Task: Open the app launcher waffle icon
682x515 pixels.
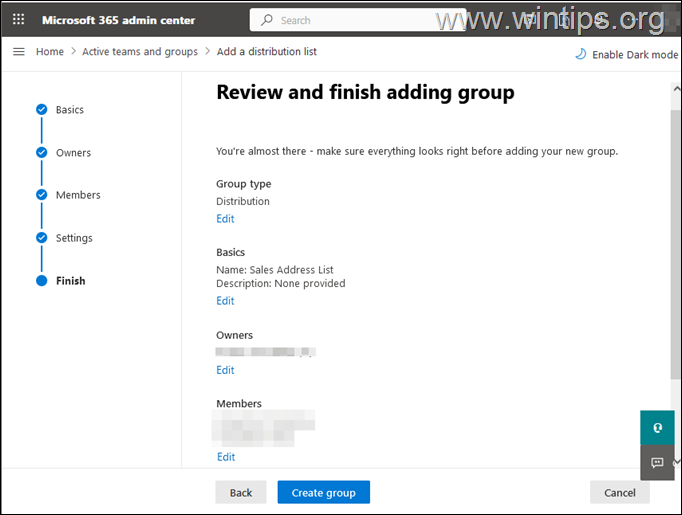Action: tap(18, 20)
